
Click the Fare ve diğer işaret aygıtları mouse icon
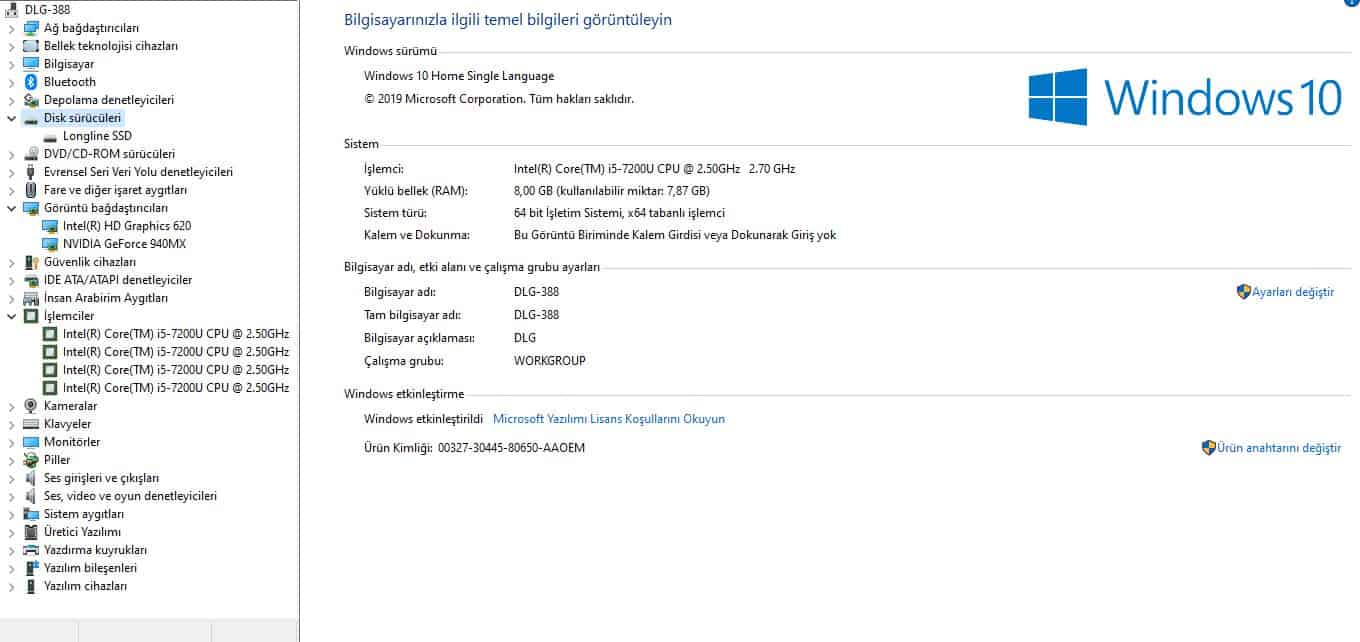tap(31, 190)
